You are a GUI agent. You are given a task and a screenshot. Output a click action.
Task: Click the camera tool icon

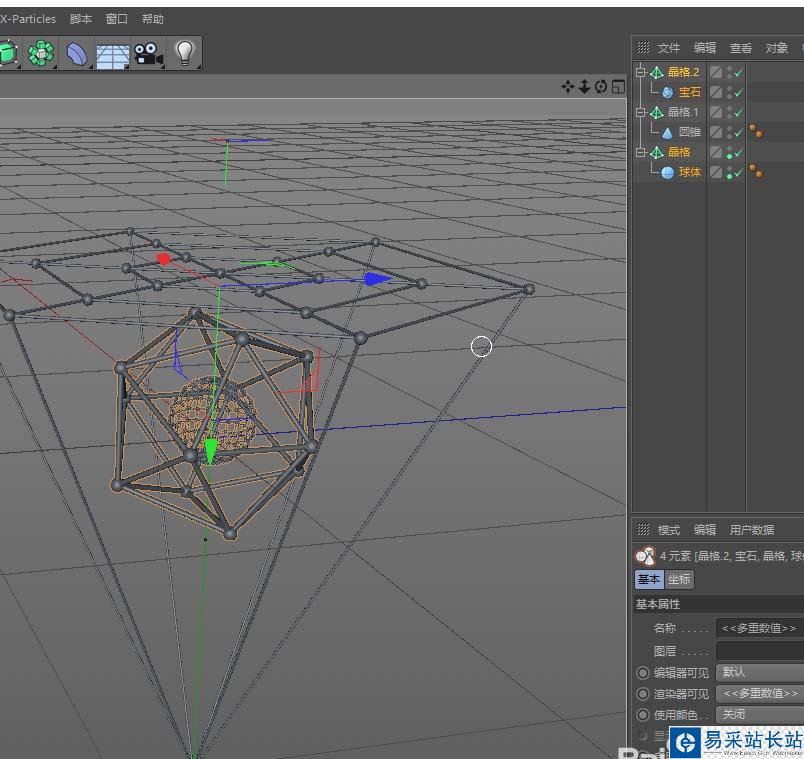(x=149, y=54)
